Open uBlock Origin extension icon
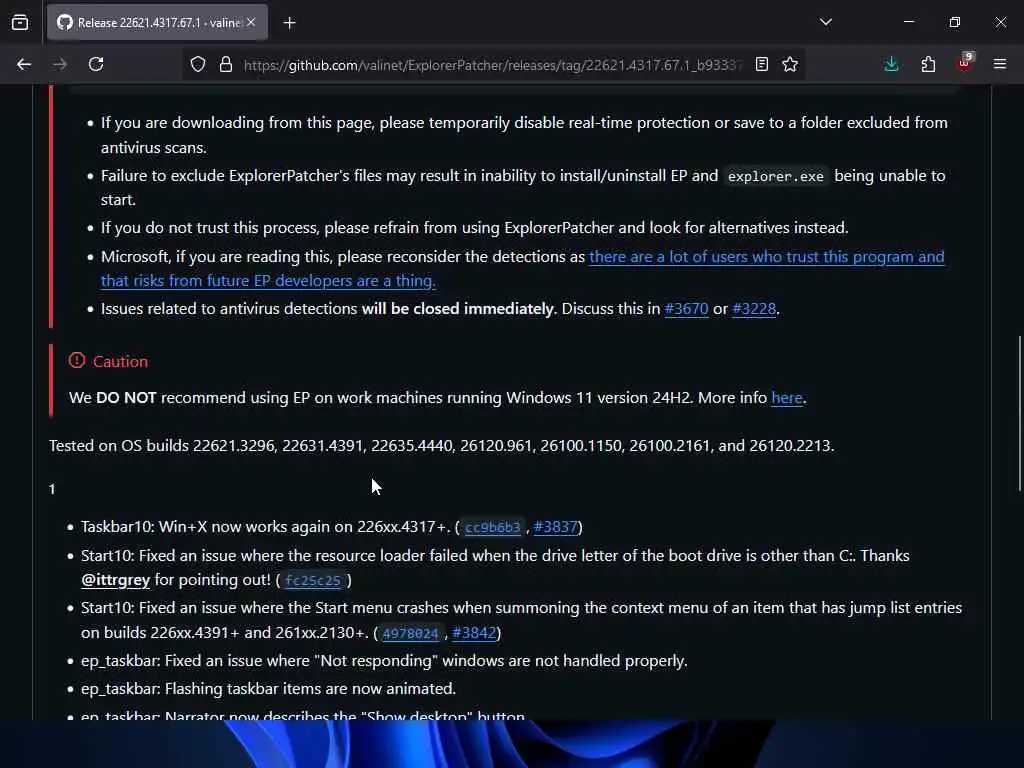Viewport: 1024px width, 768px height. [x=965, y=63]
